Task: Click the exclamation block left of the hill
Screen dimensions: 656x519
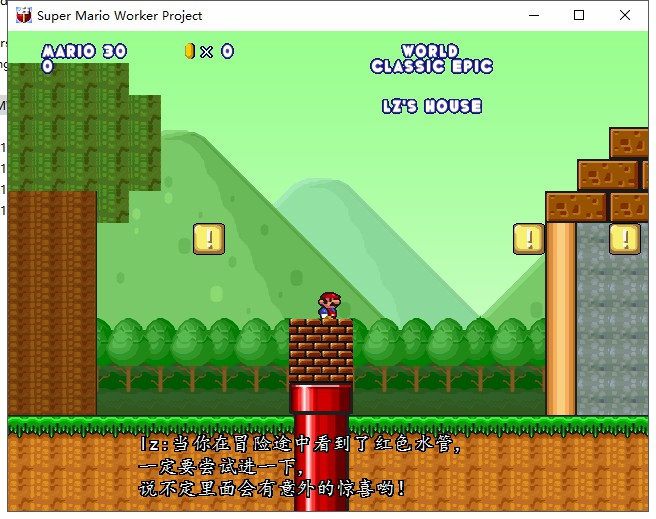Action: coord(209,239)
